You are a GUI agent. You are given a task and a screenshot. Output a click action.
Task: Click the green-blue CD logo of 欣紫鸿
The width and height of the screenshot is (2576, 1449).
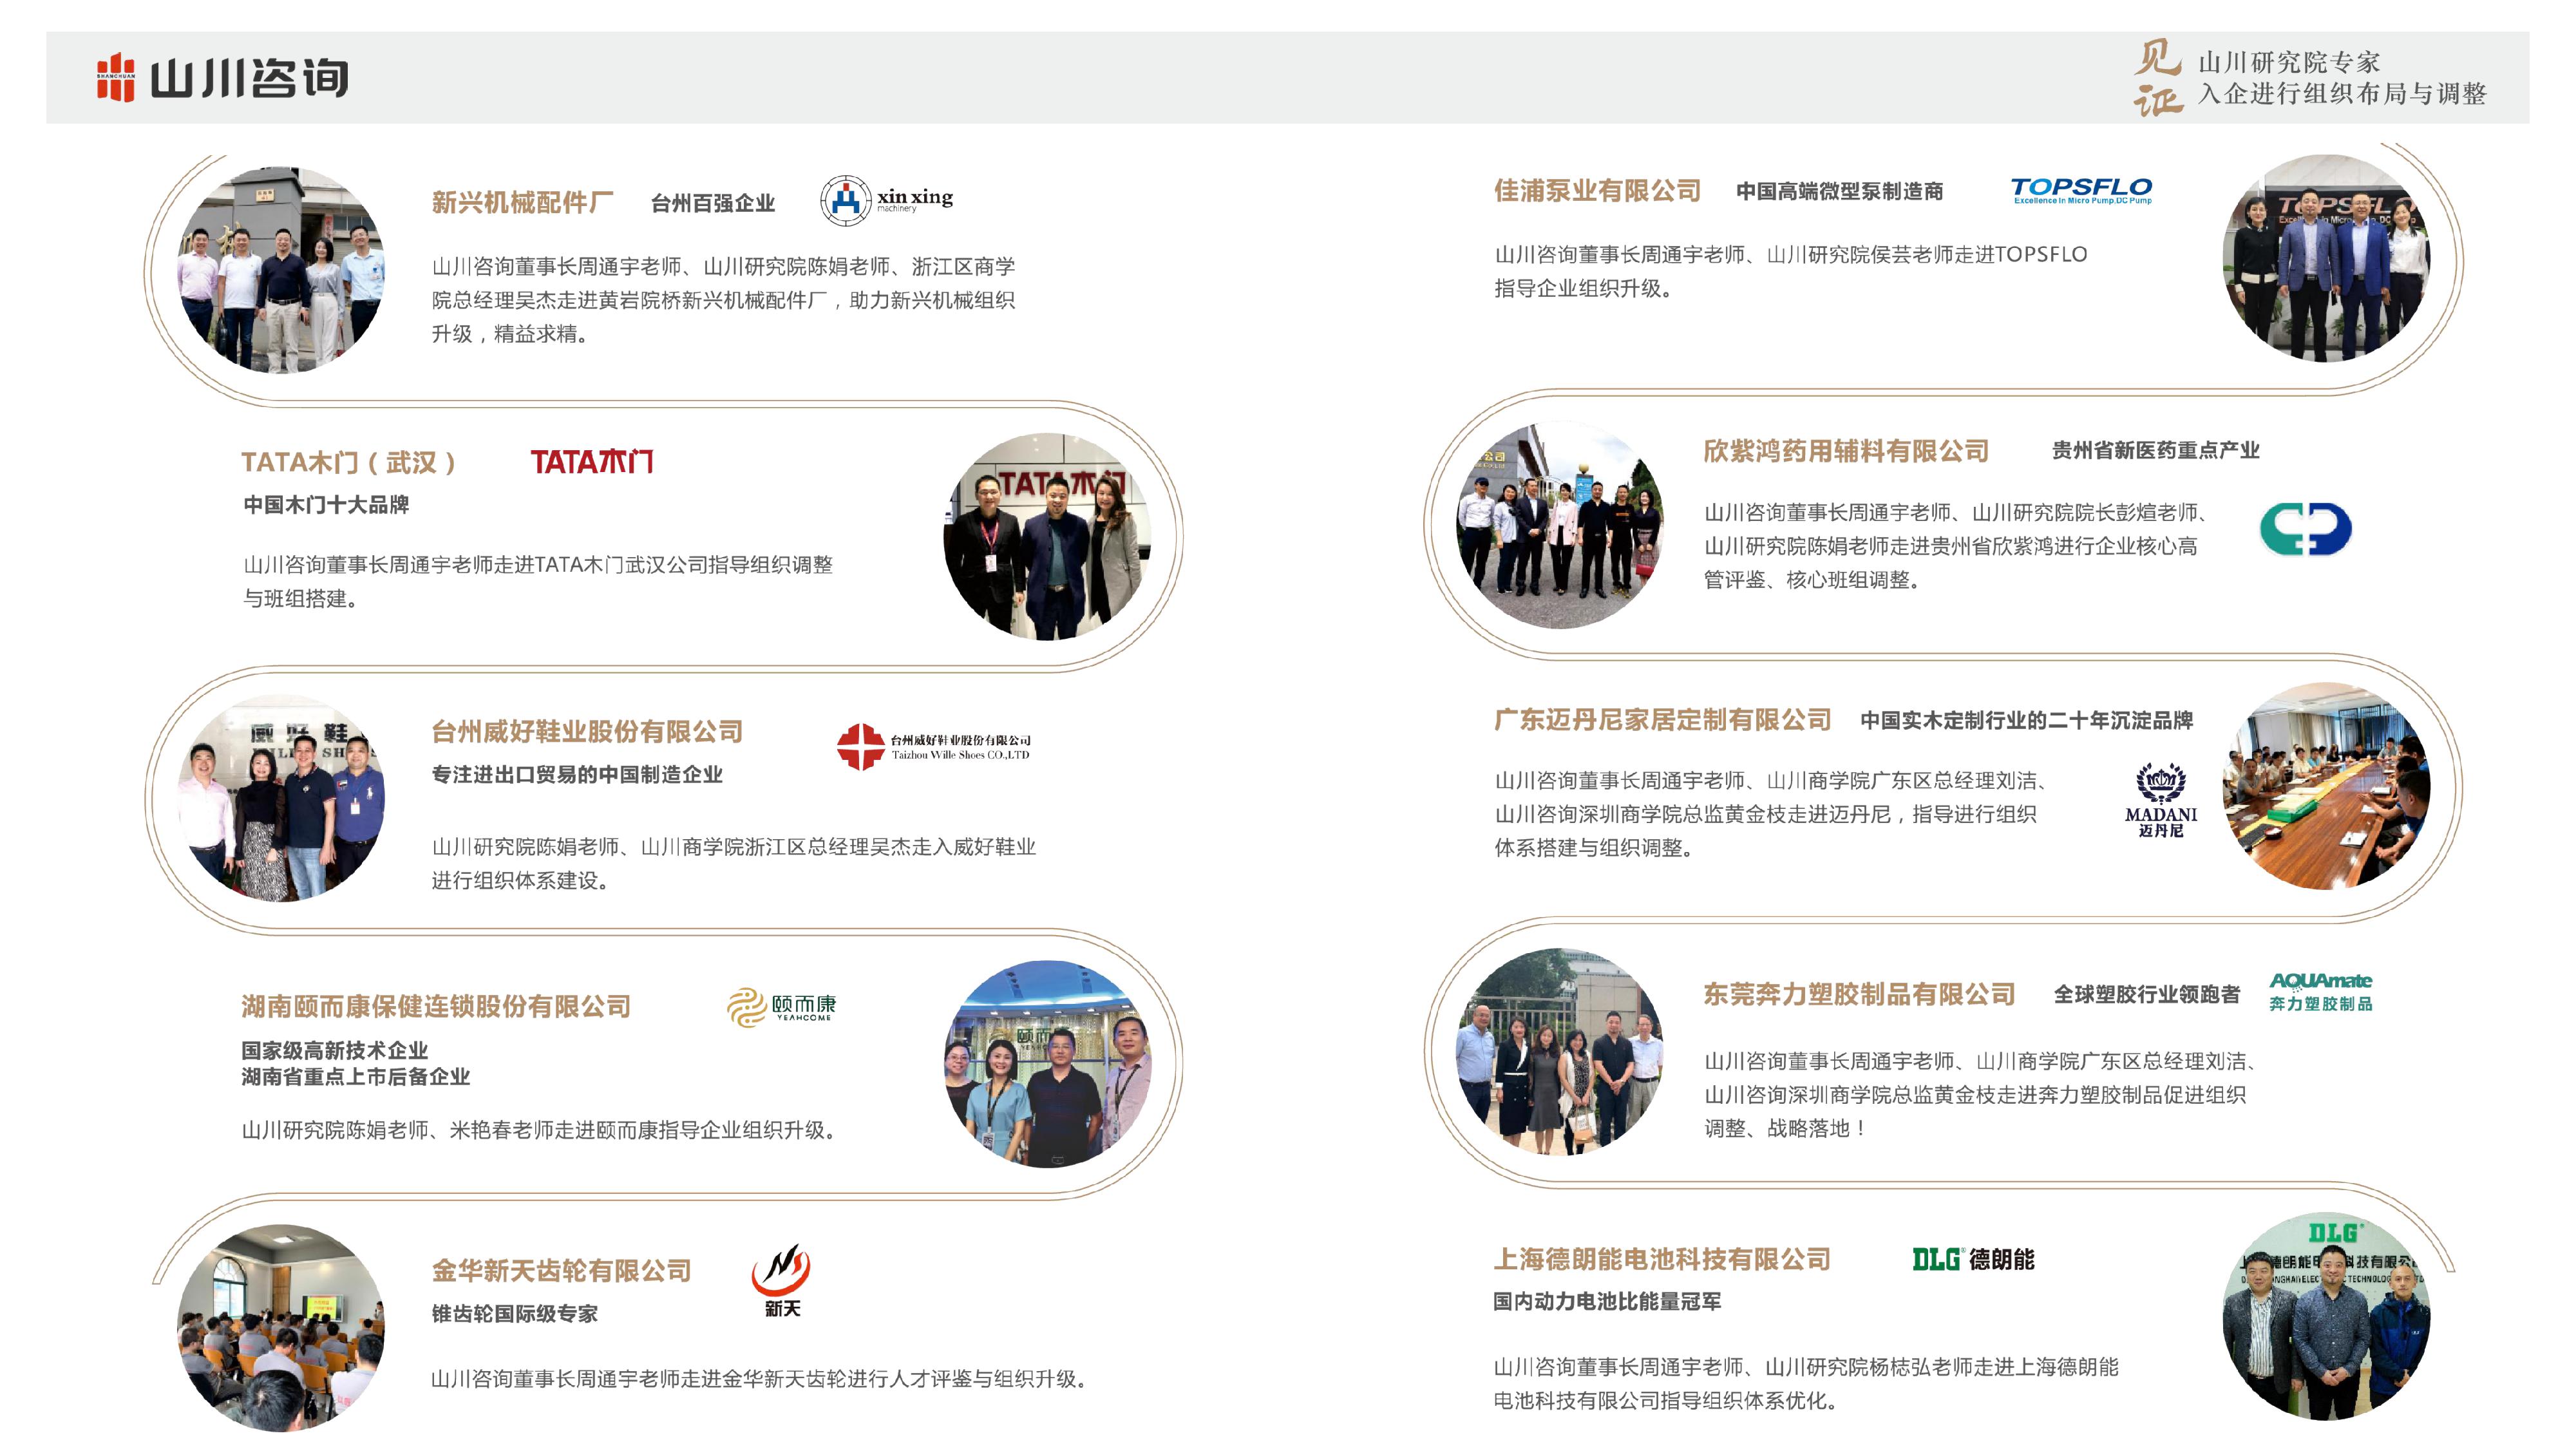[x=2305, y=528]
